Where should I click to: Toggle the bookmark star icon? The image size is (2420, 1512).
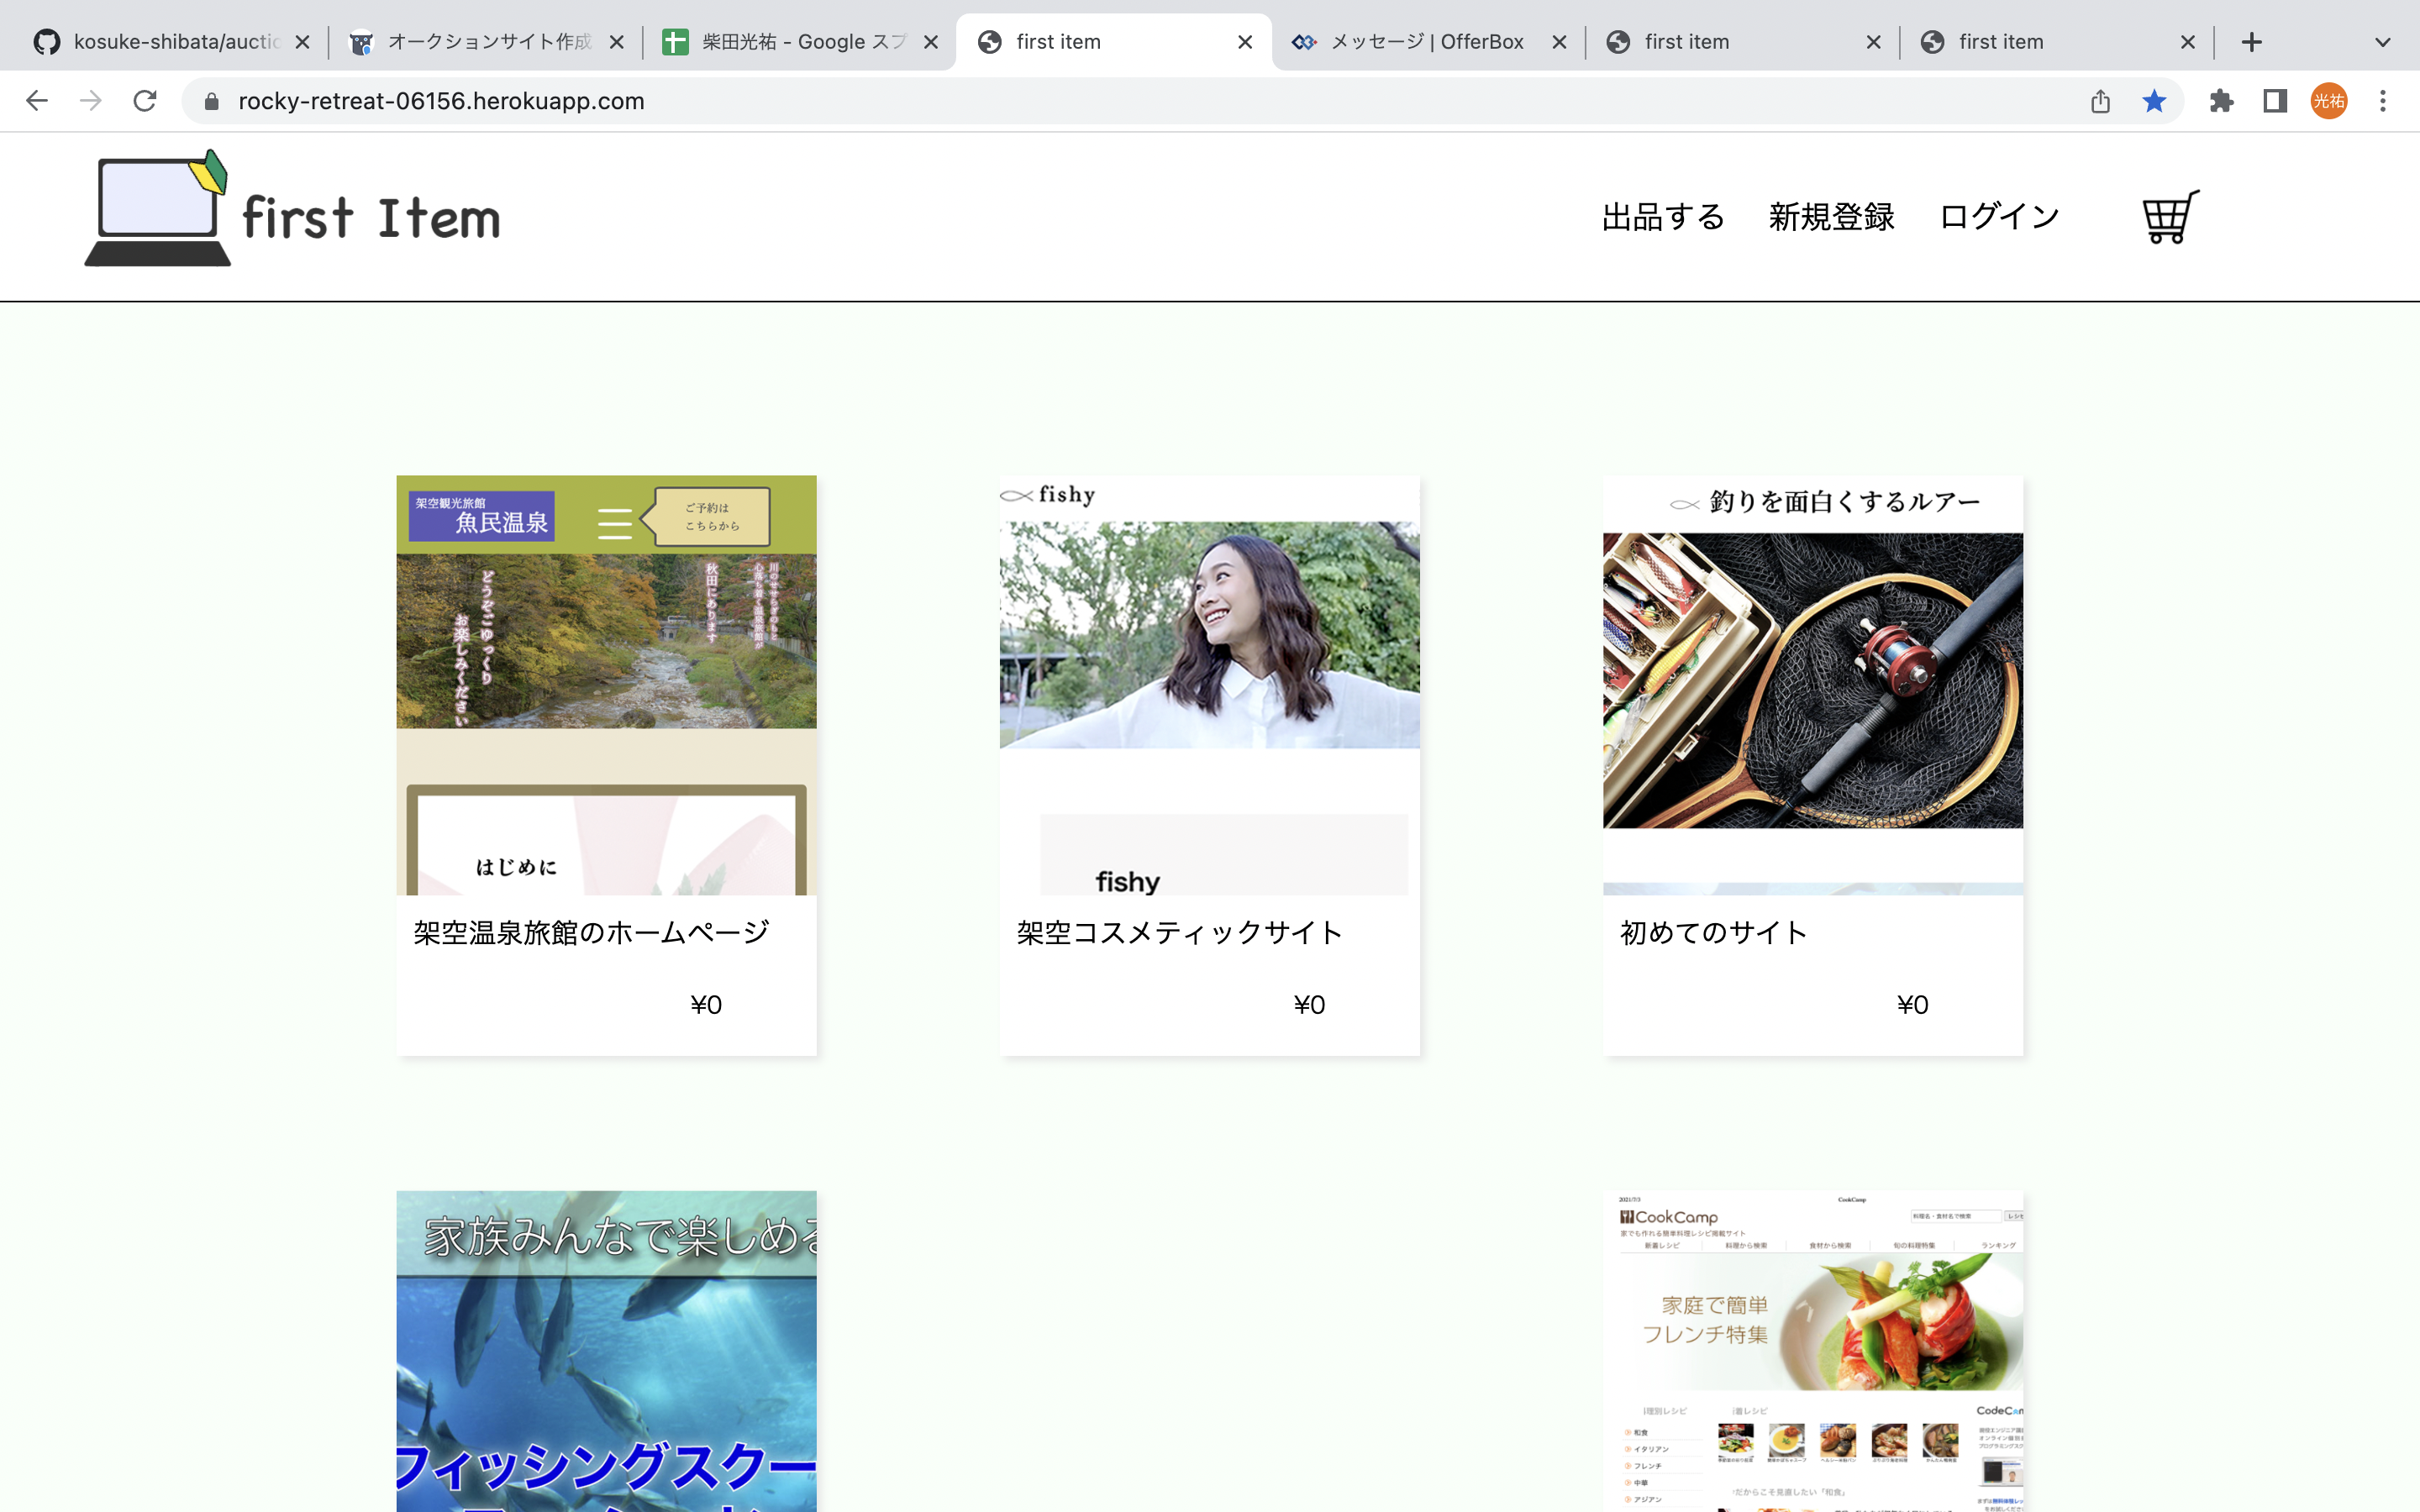tap(2154, 101)
